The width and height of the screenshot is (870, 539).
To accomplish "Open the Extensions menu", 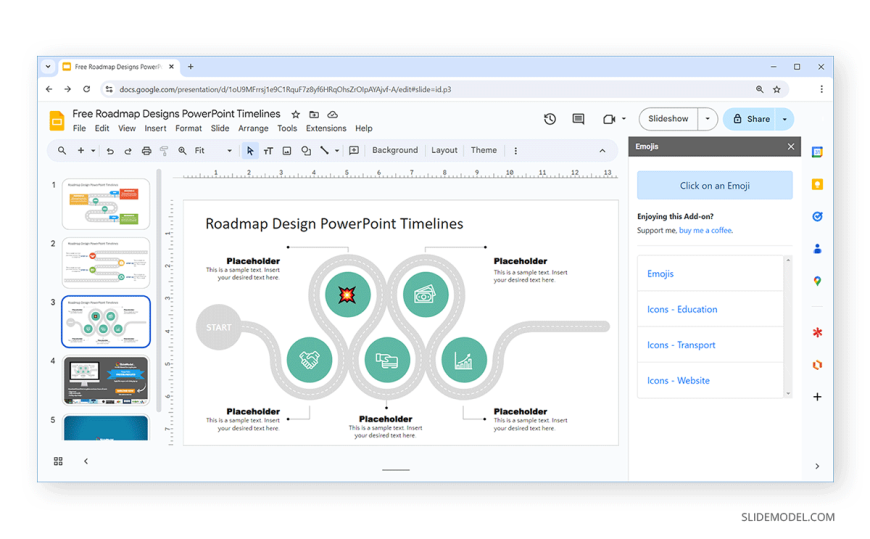I will pyautogui.click(x=326, y=128).
